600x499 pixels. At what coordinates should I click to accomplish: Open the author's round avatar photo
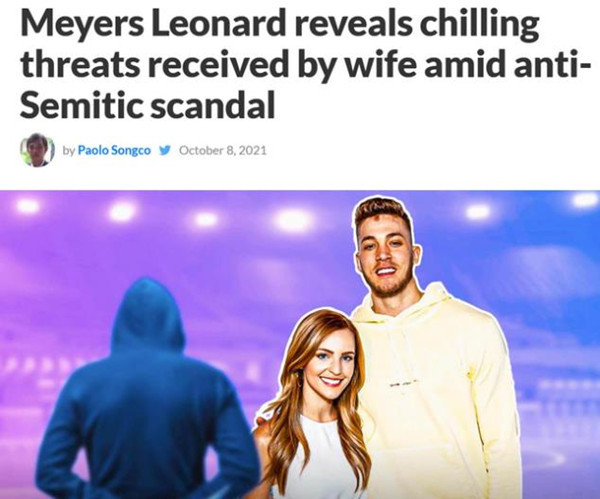[37, 150]
